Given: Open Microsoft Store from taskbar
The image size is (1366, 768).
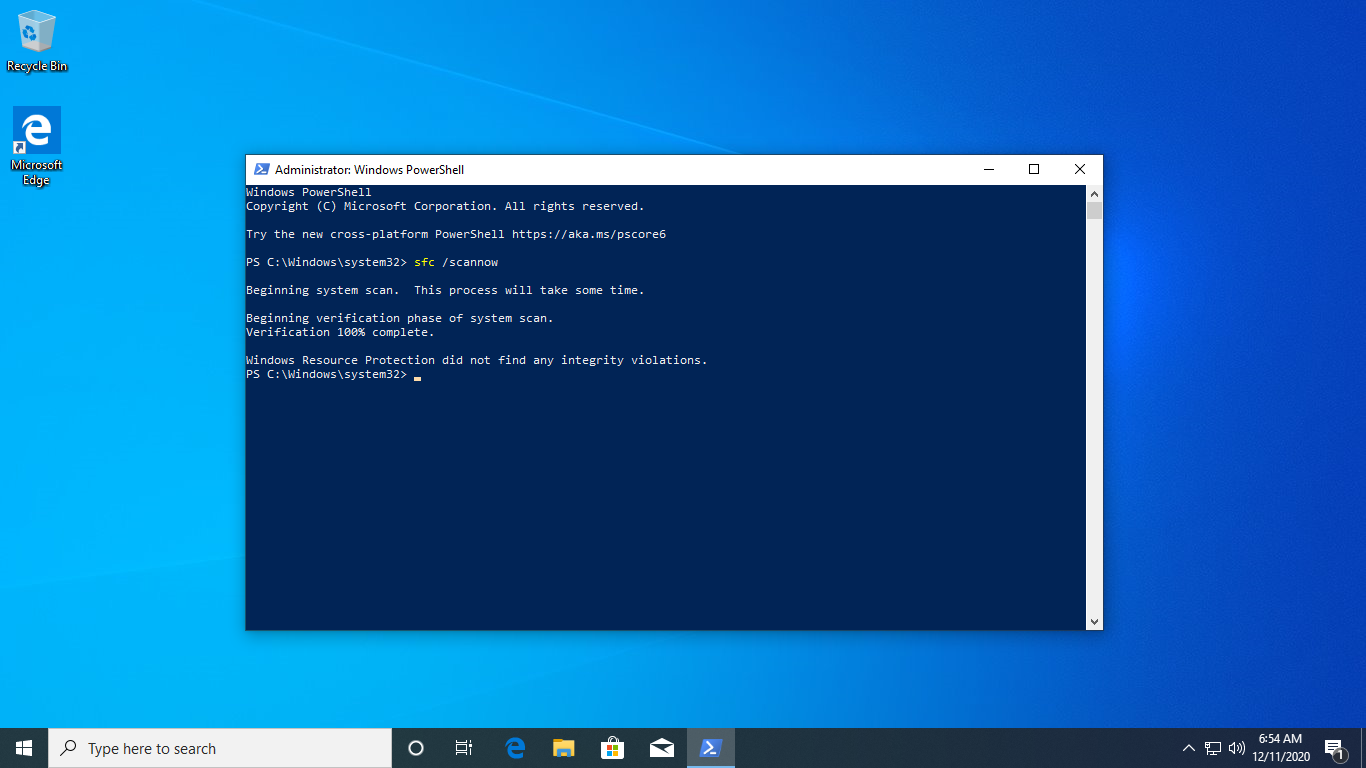Looking at the screenshot, I should (x=612, y=748).
